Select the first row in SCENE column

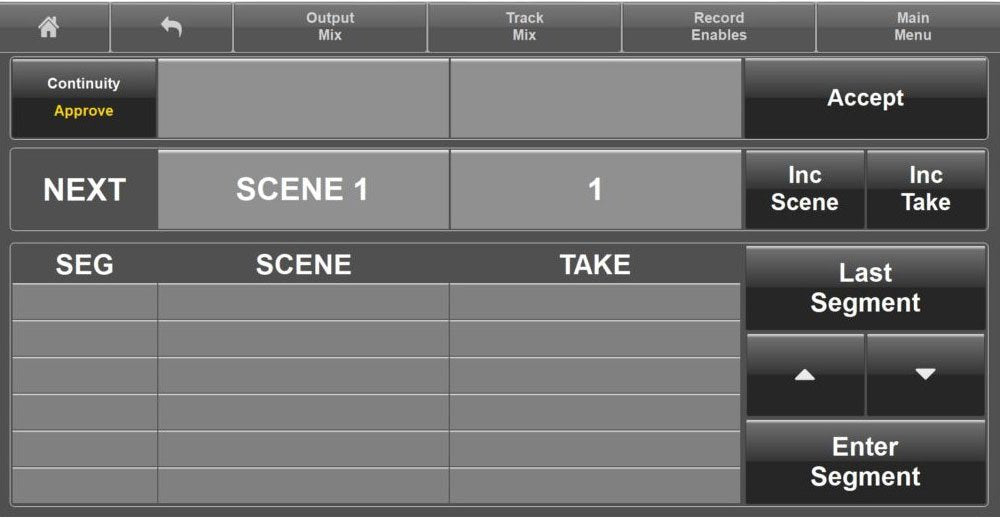pos(303,302)
